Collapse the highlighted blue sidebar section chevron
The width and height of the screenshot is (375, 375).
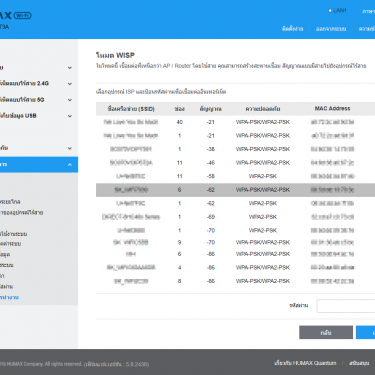(x=70, y=165)
